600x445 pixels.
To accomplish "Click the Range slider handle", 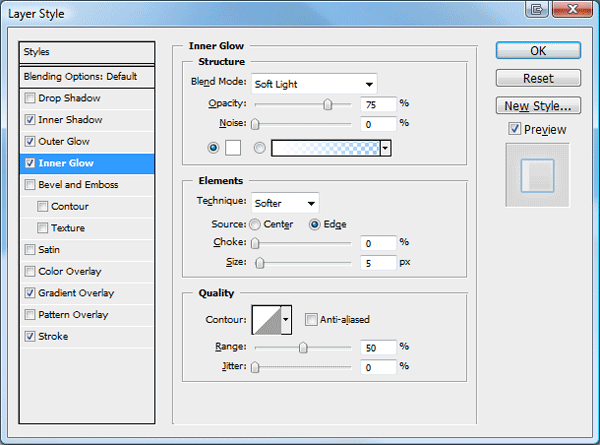I will pos(303,347).
